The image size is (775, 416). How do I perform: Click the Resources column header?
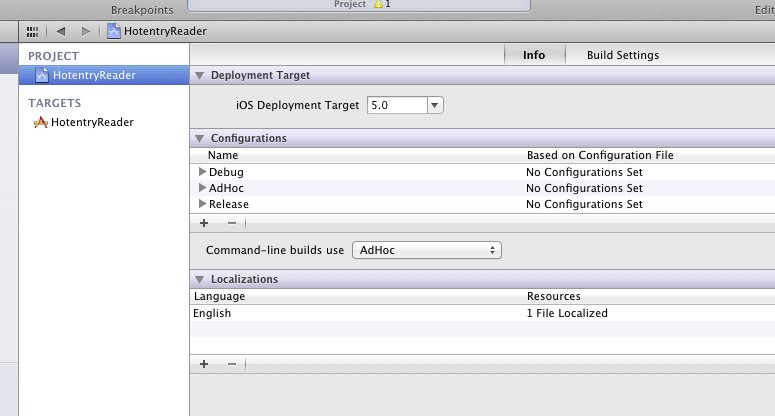point(554,296)
